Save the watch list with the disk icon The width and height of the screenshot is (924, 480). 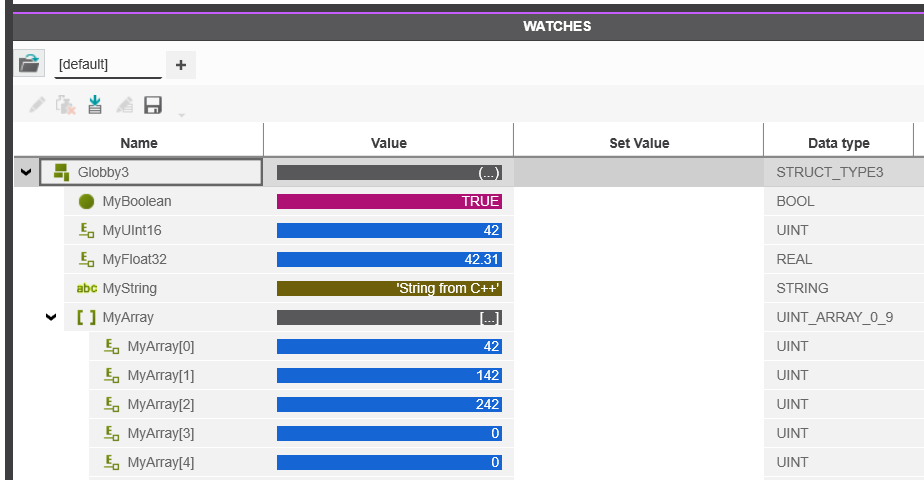[x=153, y=105]
